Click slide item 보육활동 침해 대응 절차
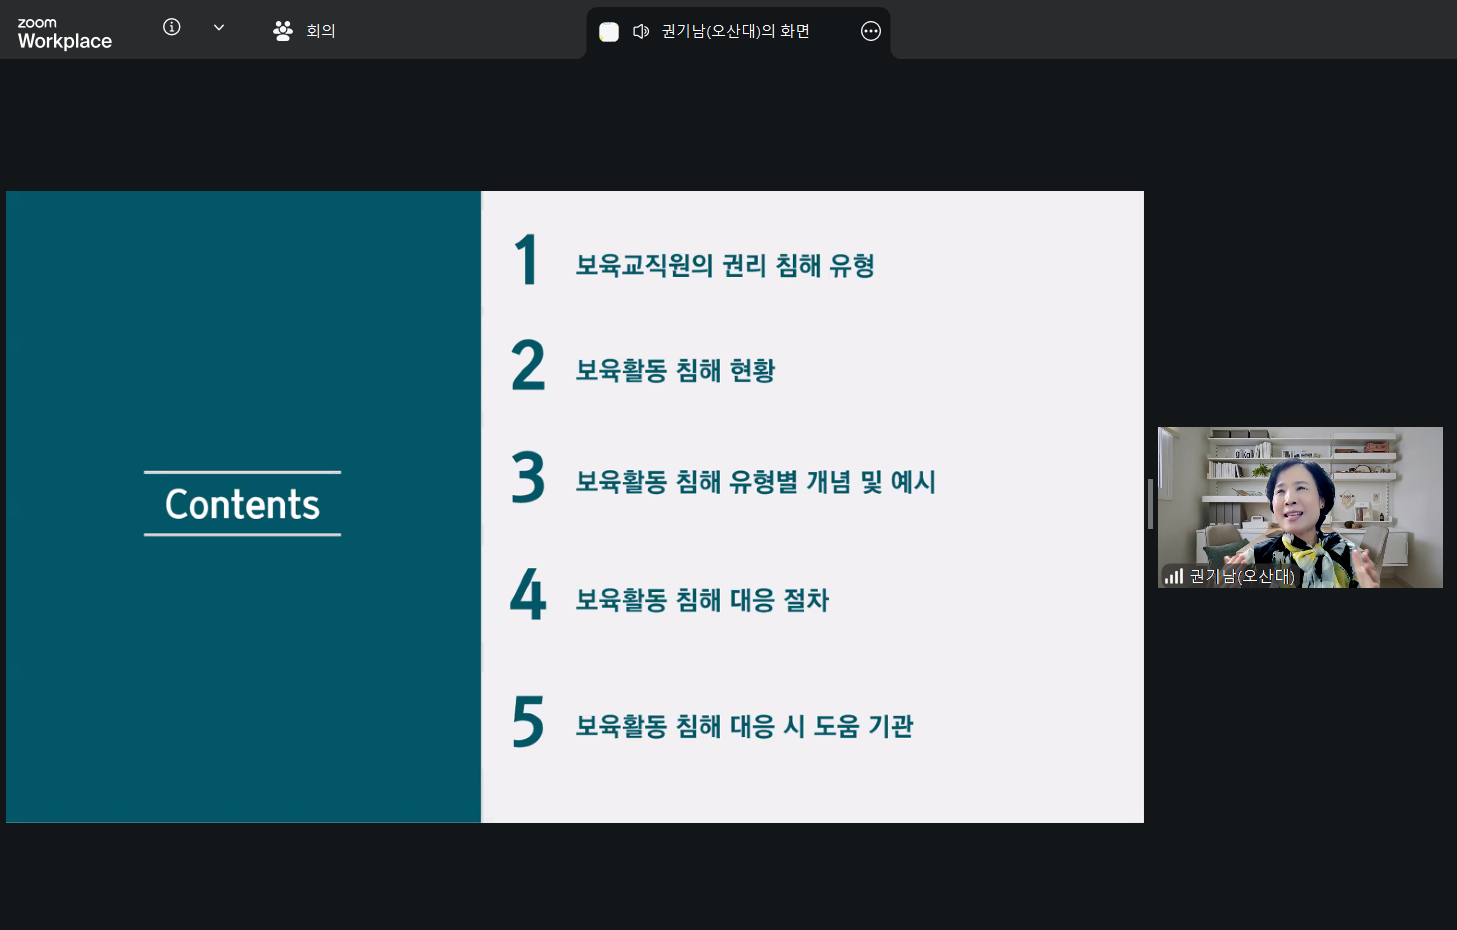Screen dimensions: 1457x930 coord(702,600)
